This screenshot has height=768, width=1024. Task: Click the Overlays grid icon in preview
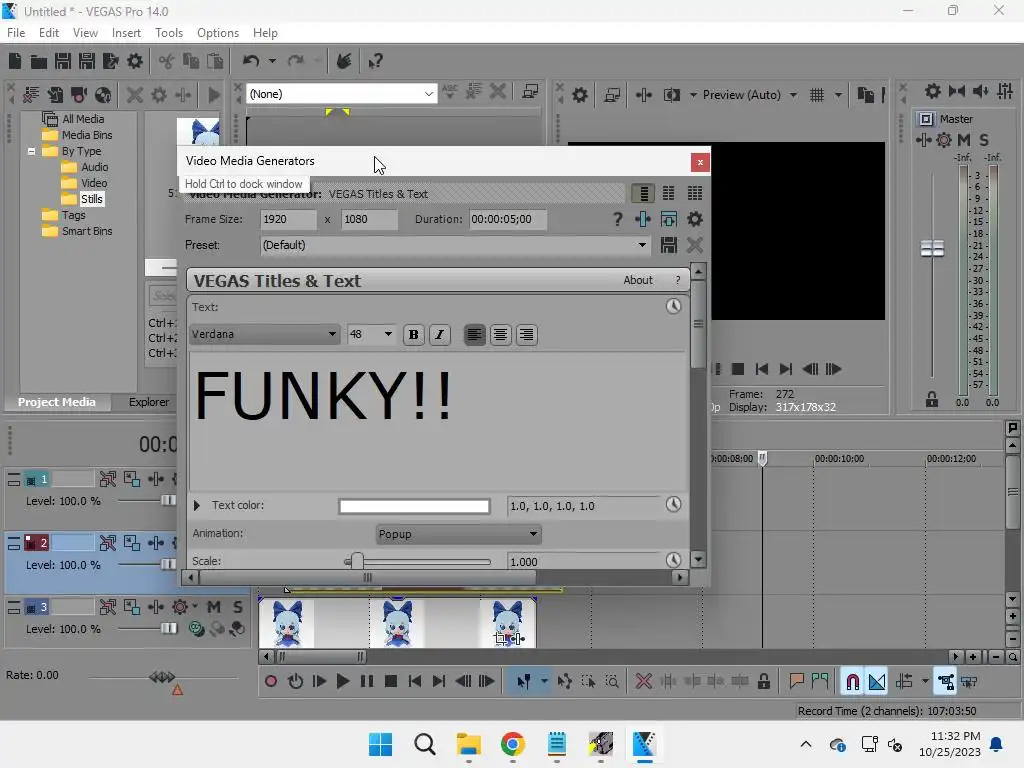click(x=817, y=95)
